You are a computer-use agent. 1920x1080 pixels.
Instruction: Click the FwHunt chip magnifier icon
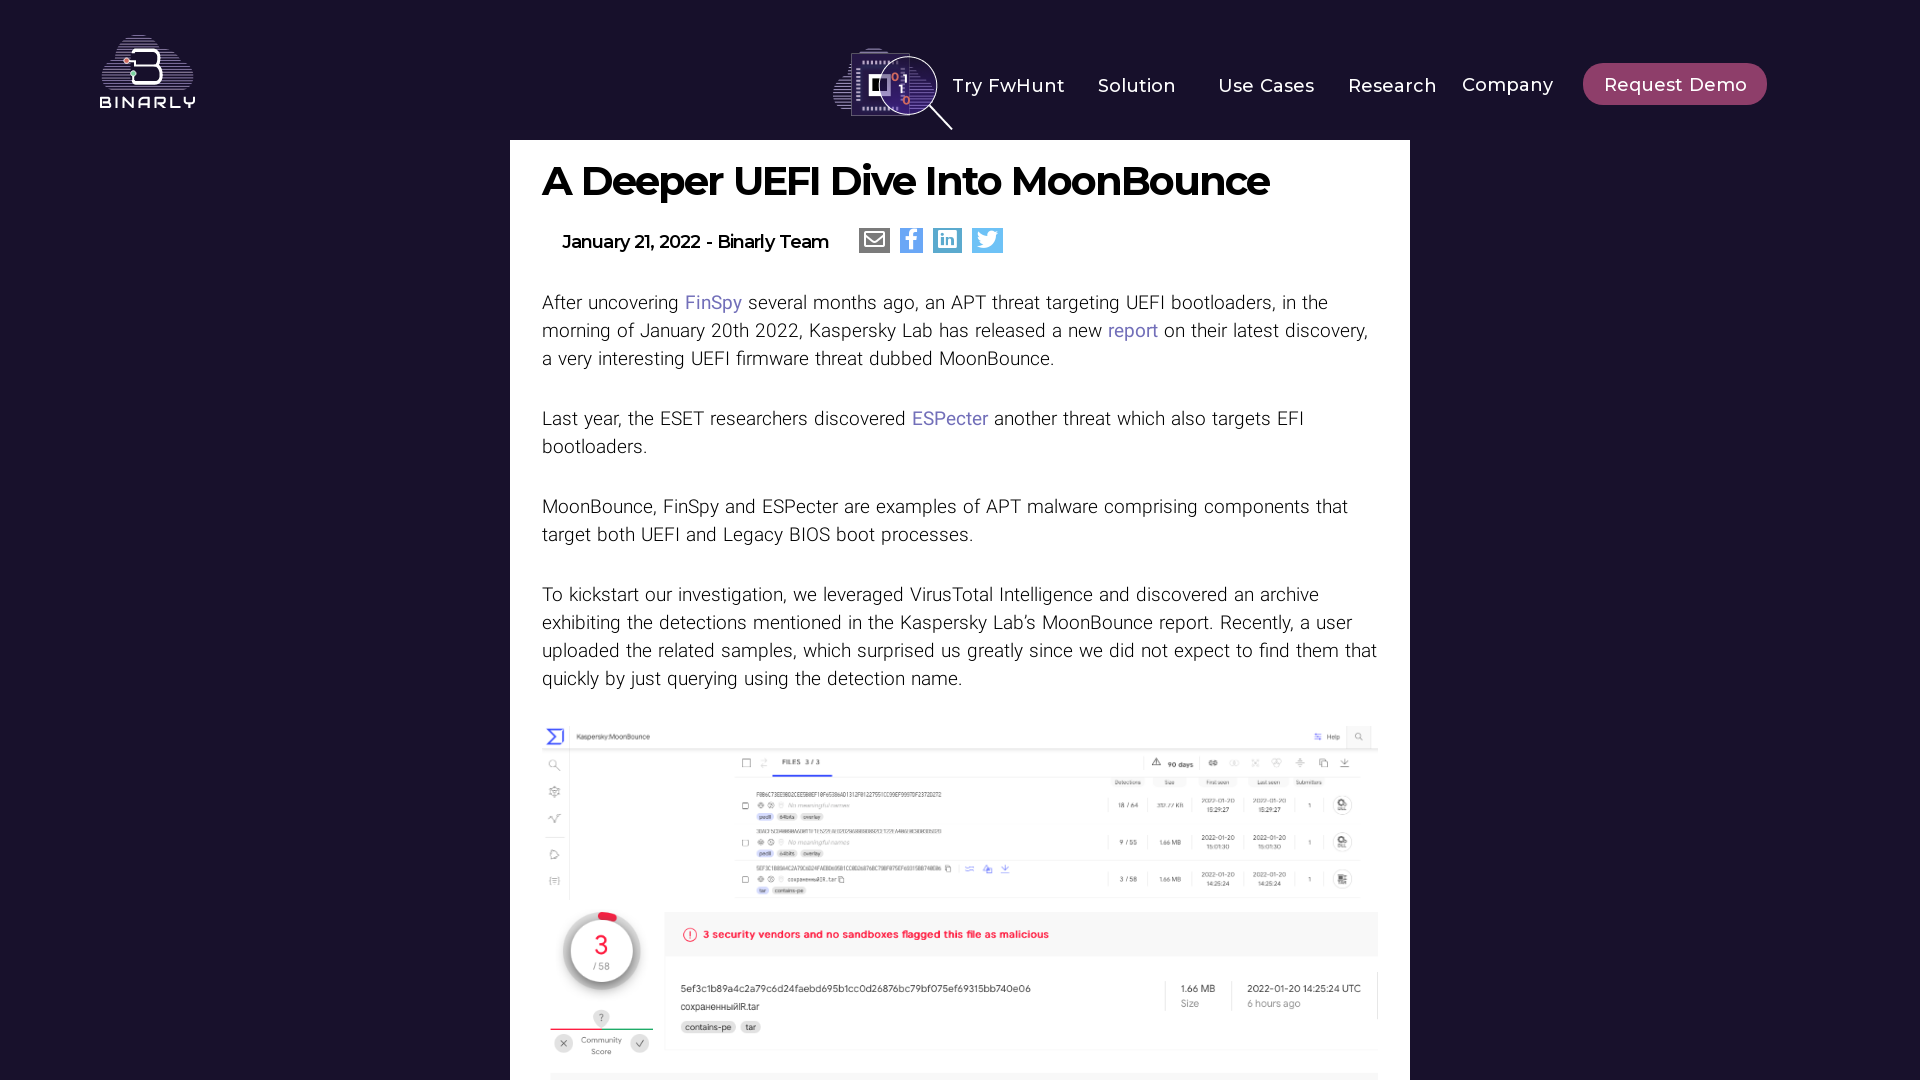[x=892, y=88]
